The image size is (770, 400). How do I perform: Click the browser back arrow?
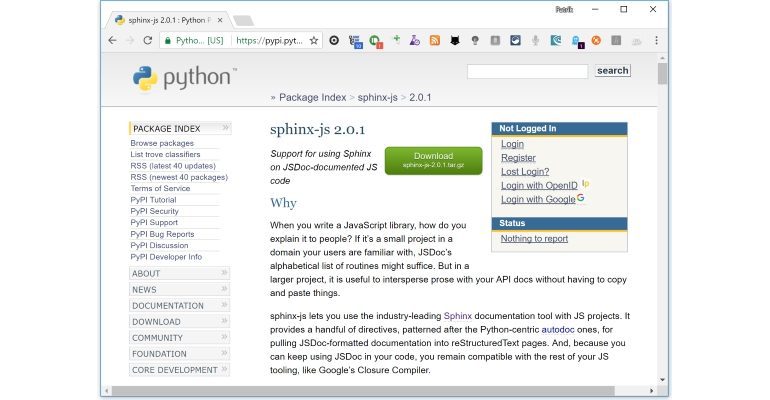112,41
